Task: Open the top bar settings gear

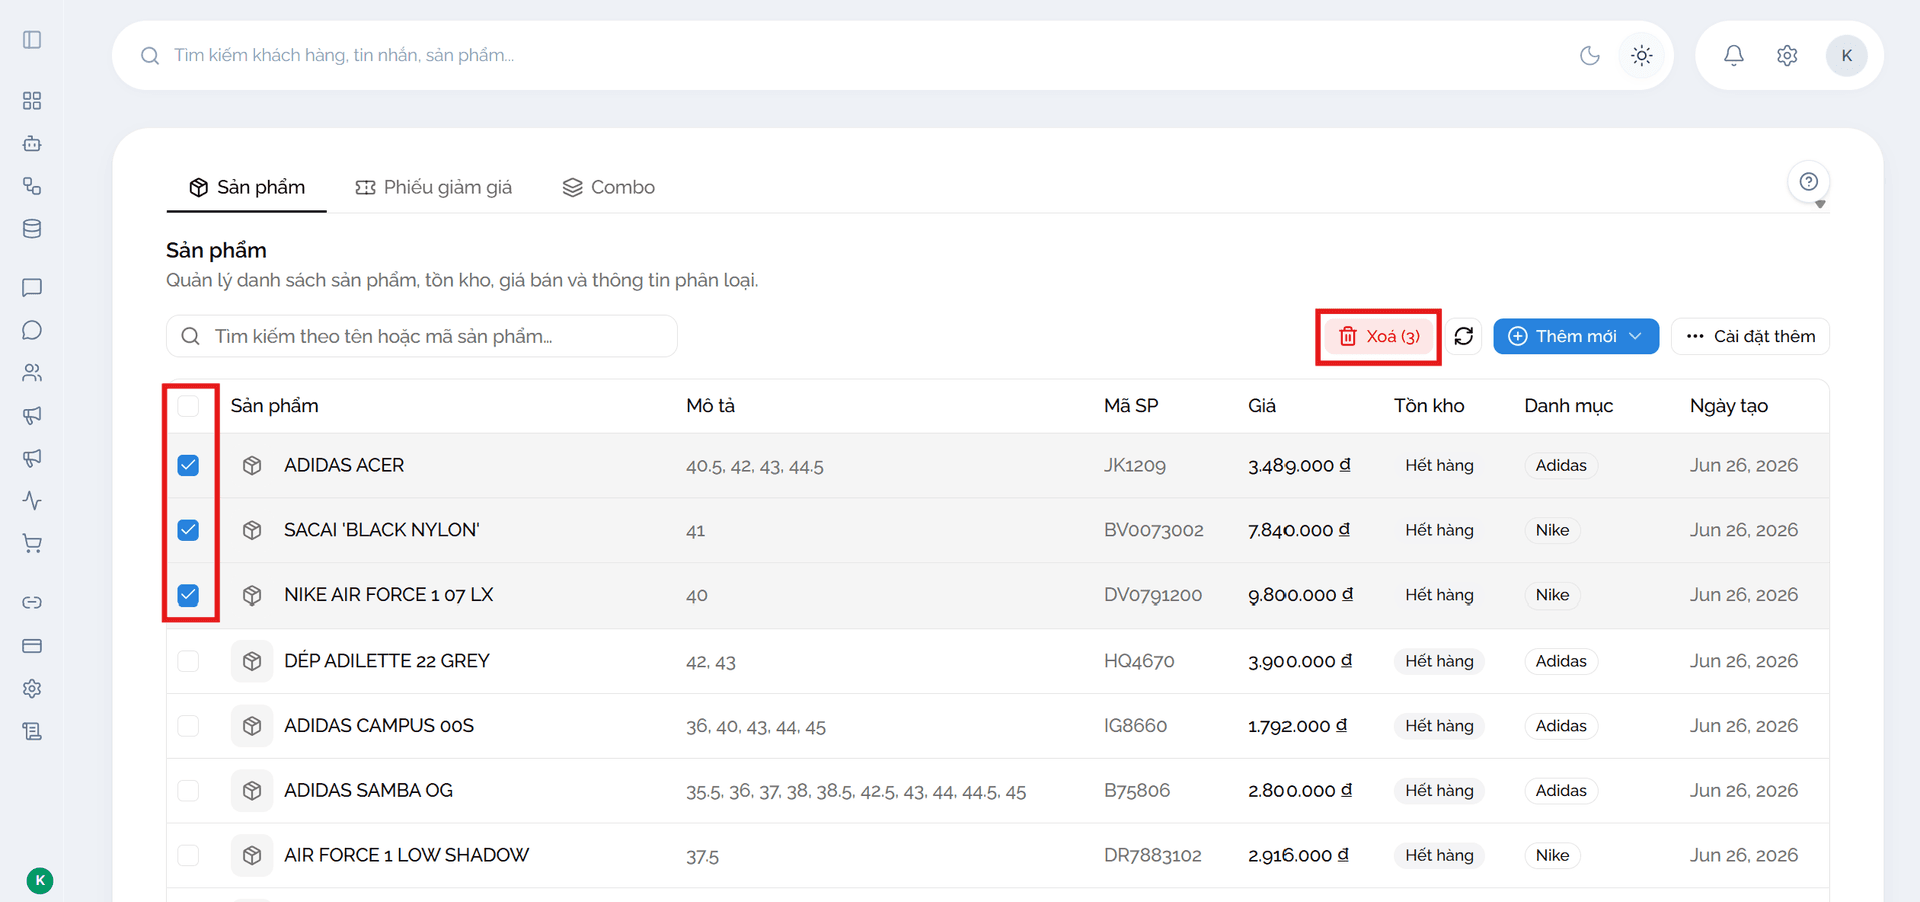Action: (1787, 56)
